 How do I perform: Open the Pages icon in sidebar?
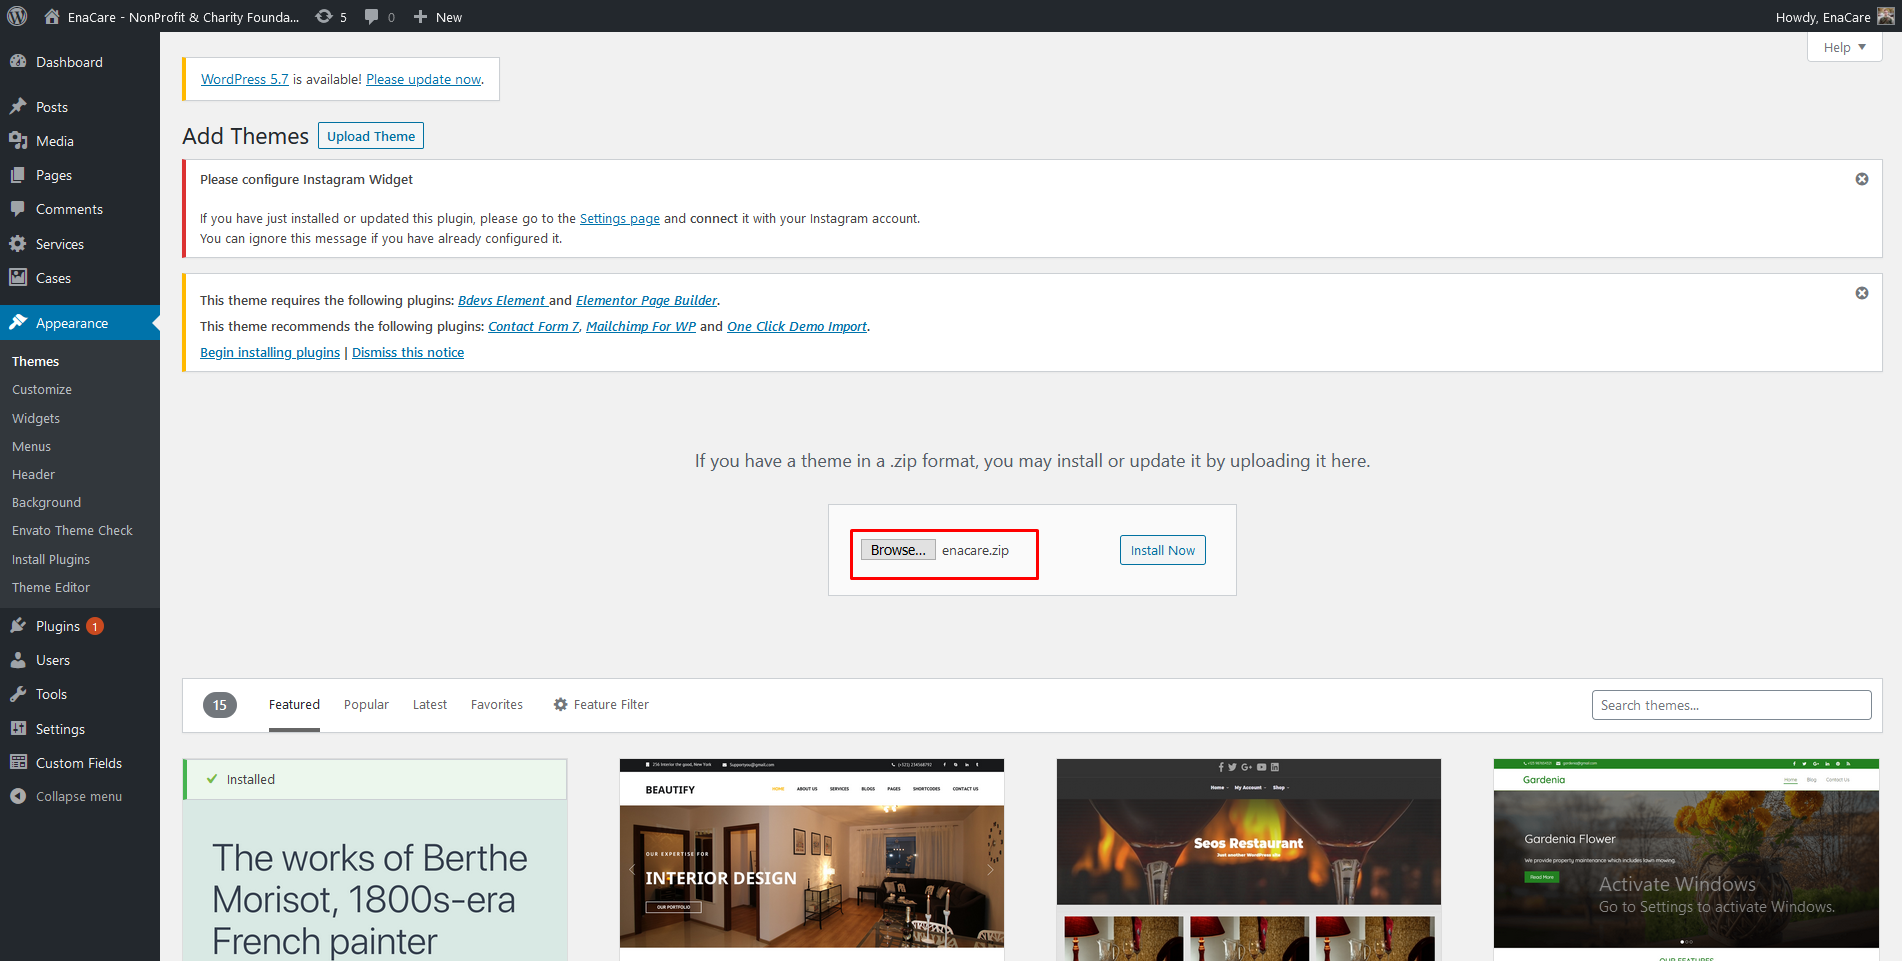tap(18, 174)
